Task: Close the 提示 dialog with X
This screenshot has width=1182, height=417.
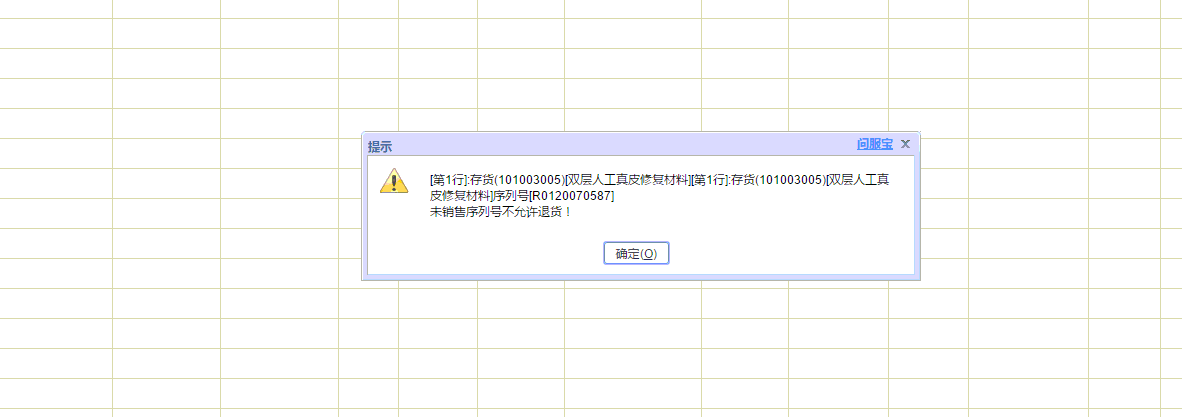Action: point(905,144)
